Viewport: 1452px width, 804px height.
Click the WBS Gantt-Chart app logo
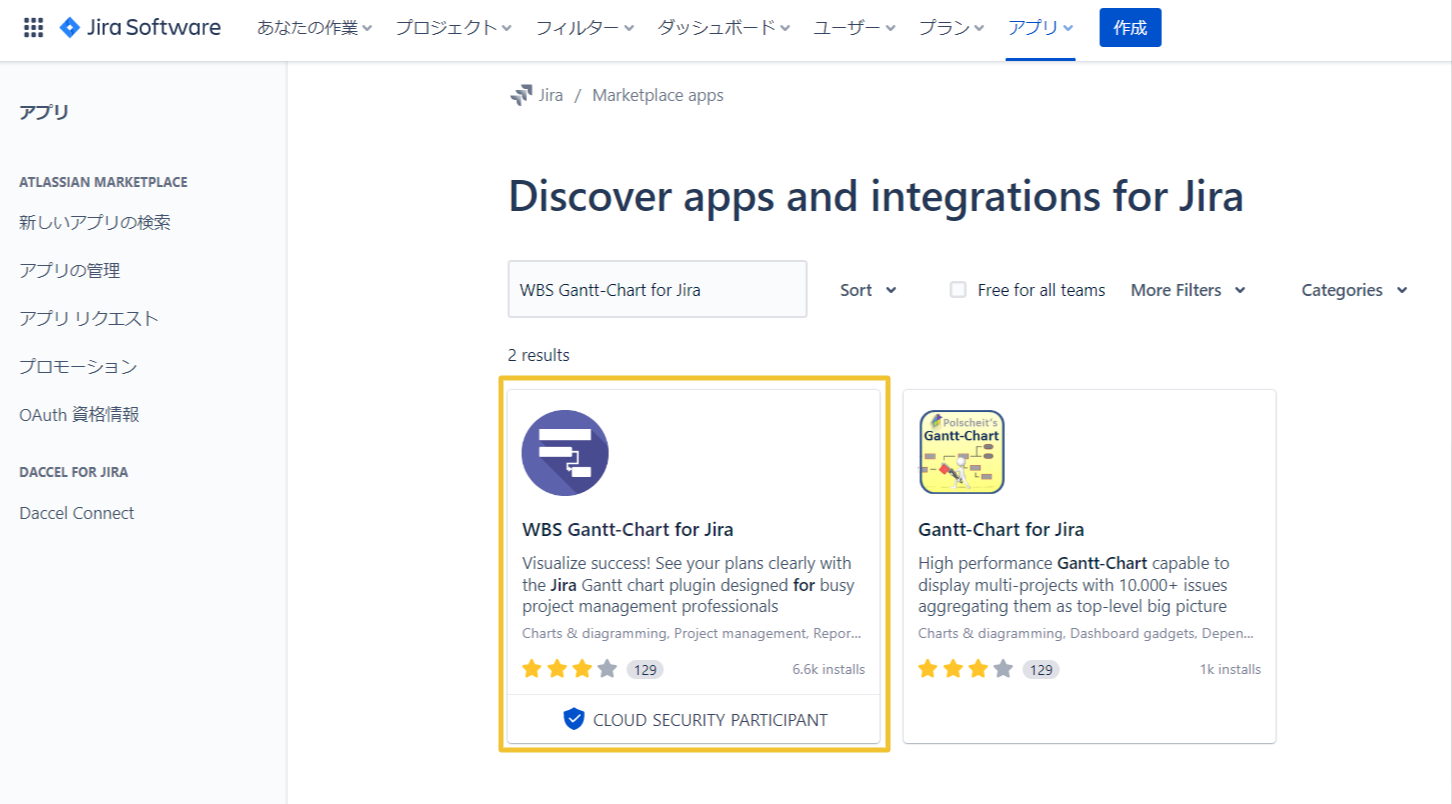point(565,453)
